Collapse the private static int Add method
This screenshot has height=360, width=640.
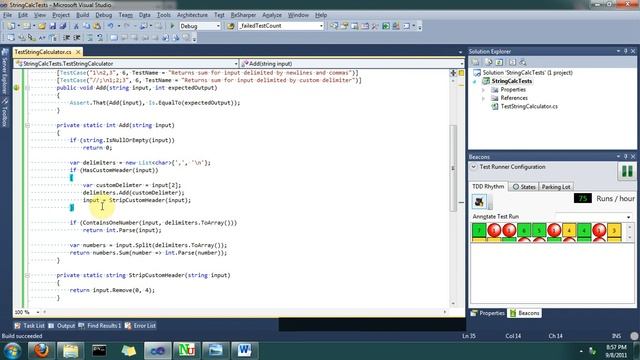click(27, 125)
